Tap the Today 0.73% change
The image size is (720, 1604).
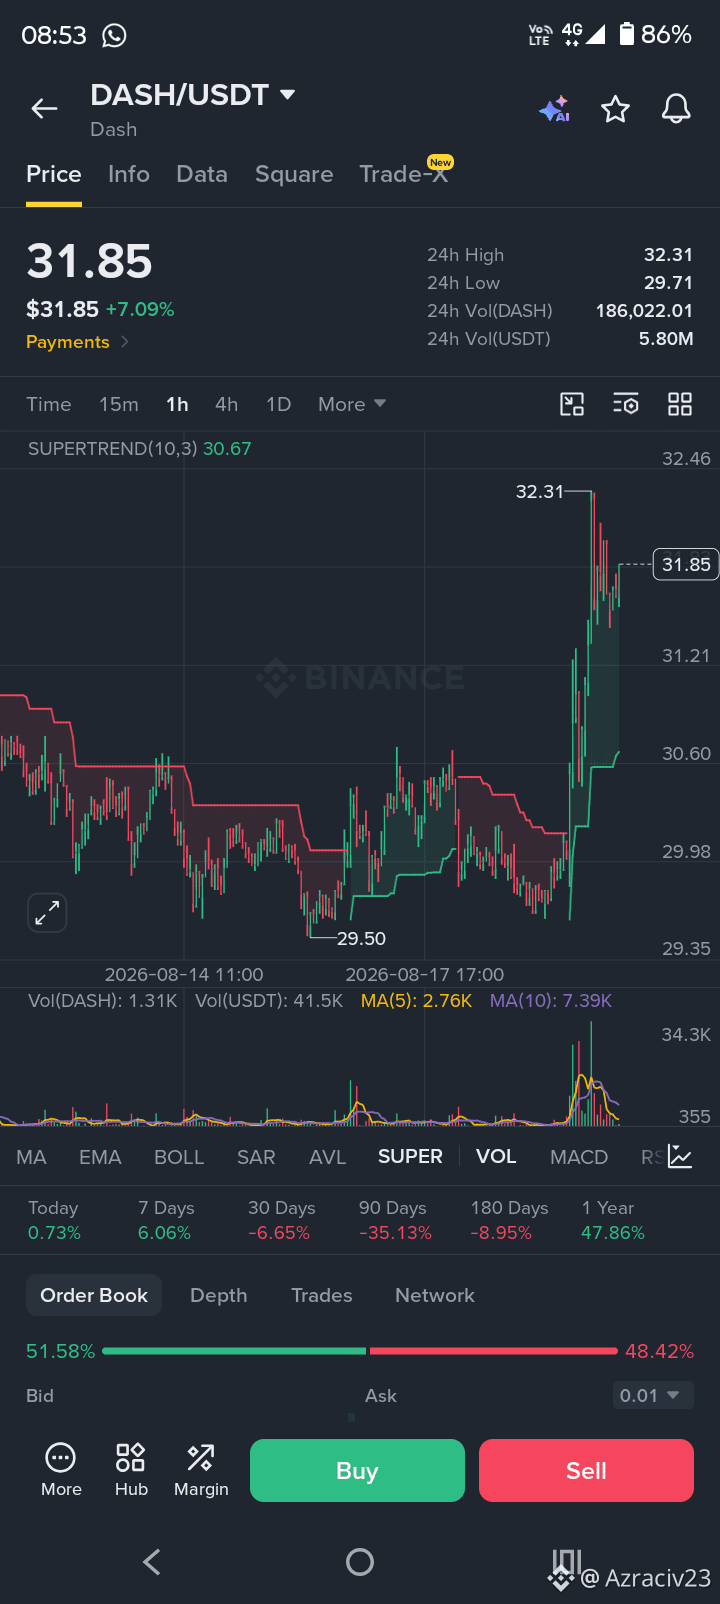tap(54, 1220)
